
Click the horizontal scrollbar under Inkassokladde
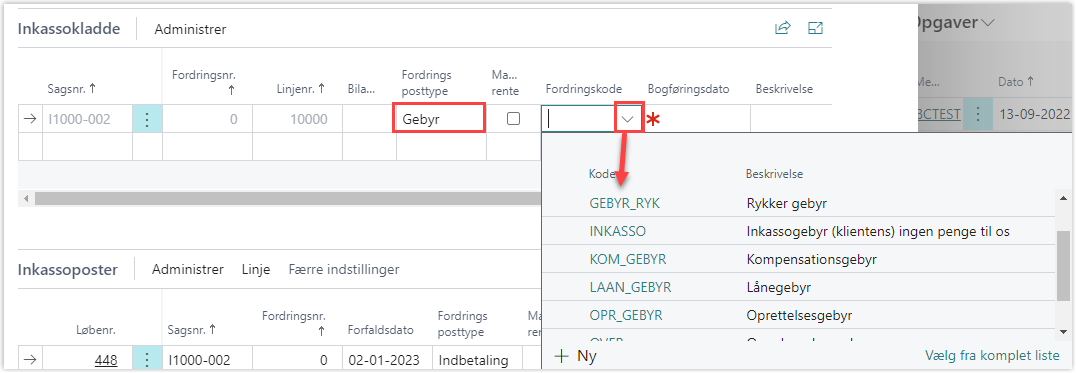[288, 198]
